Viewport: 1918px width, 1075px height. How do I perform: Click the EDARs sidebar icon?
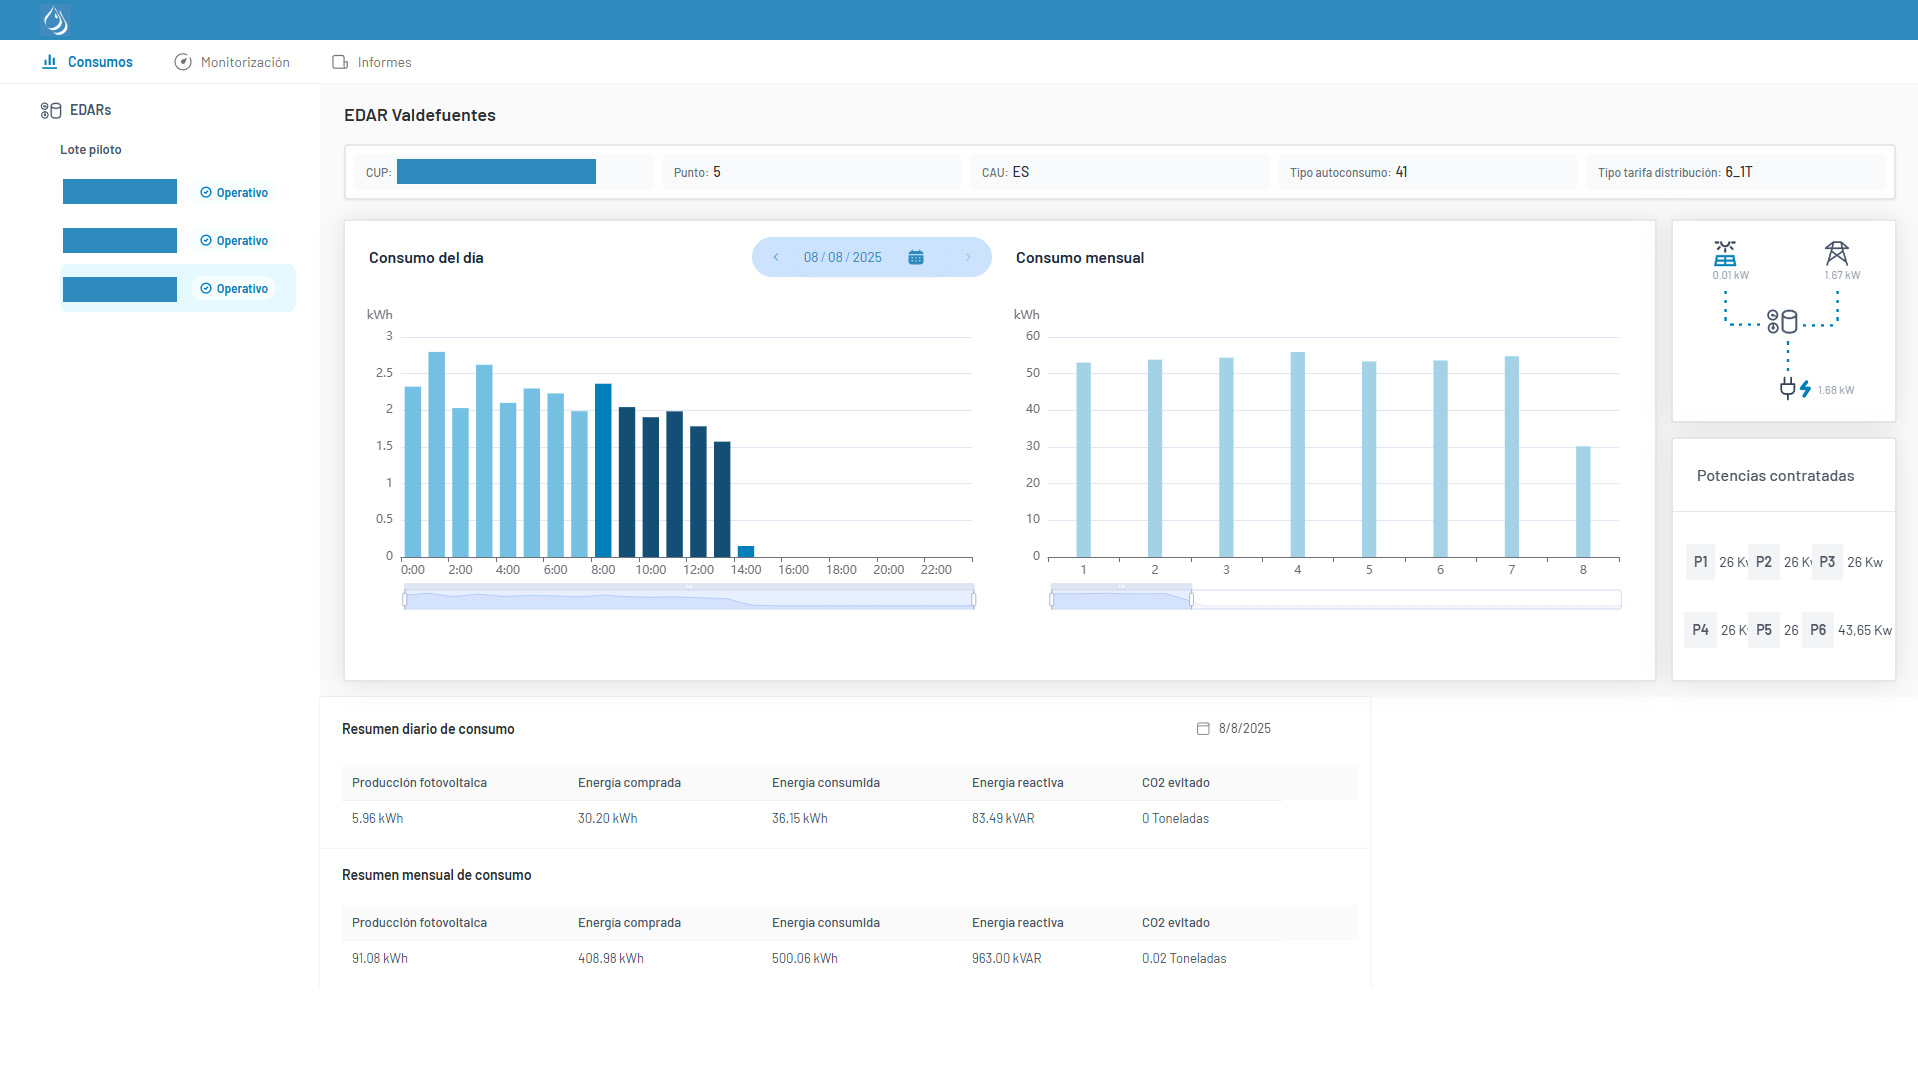[51, 110]
